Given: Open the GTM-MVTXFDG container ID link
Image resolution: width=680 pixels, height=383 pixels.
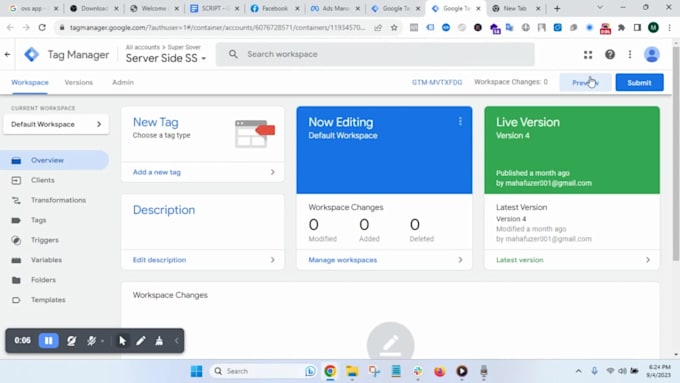Looking at the screenshot, I should click(437, 82).
